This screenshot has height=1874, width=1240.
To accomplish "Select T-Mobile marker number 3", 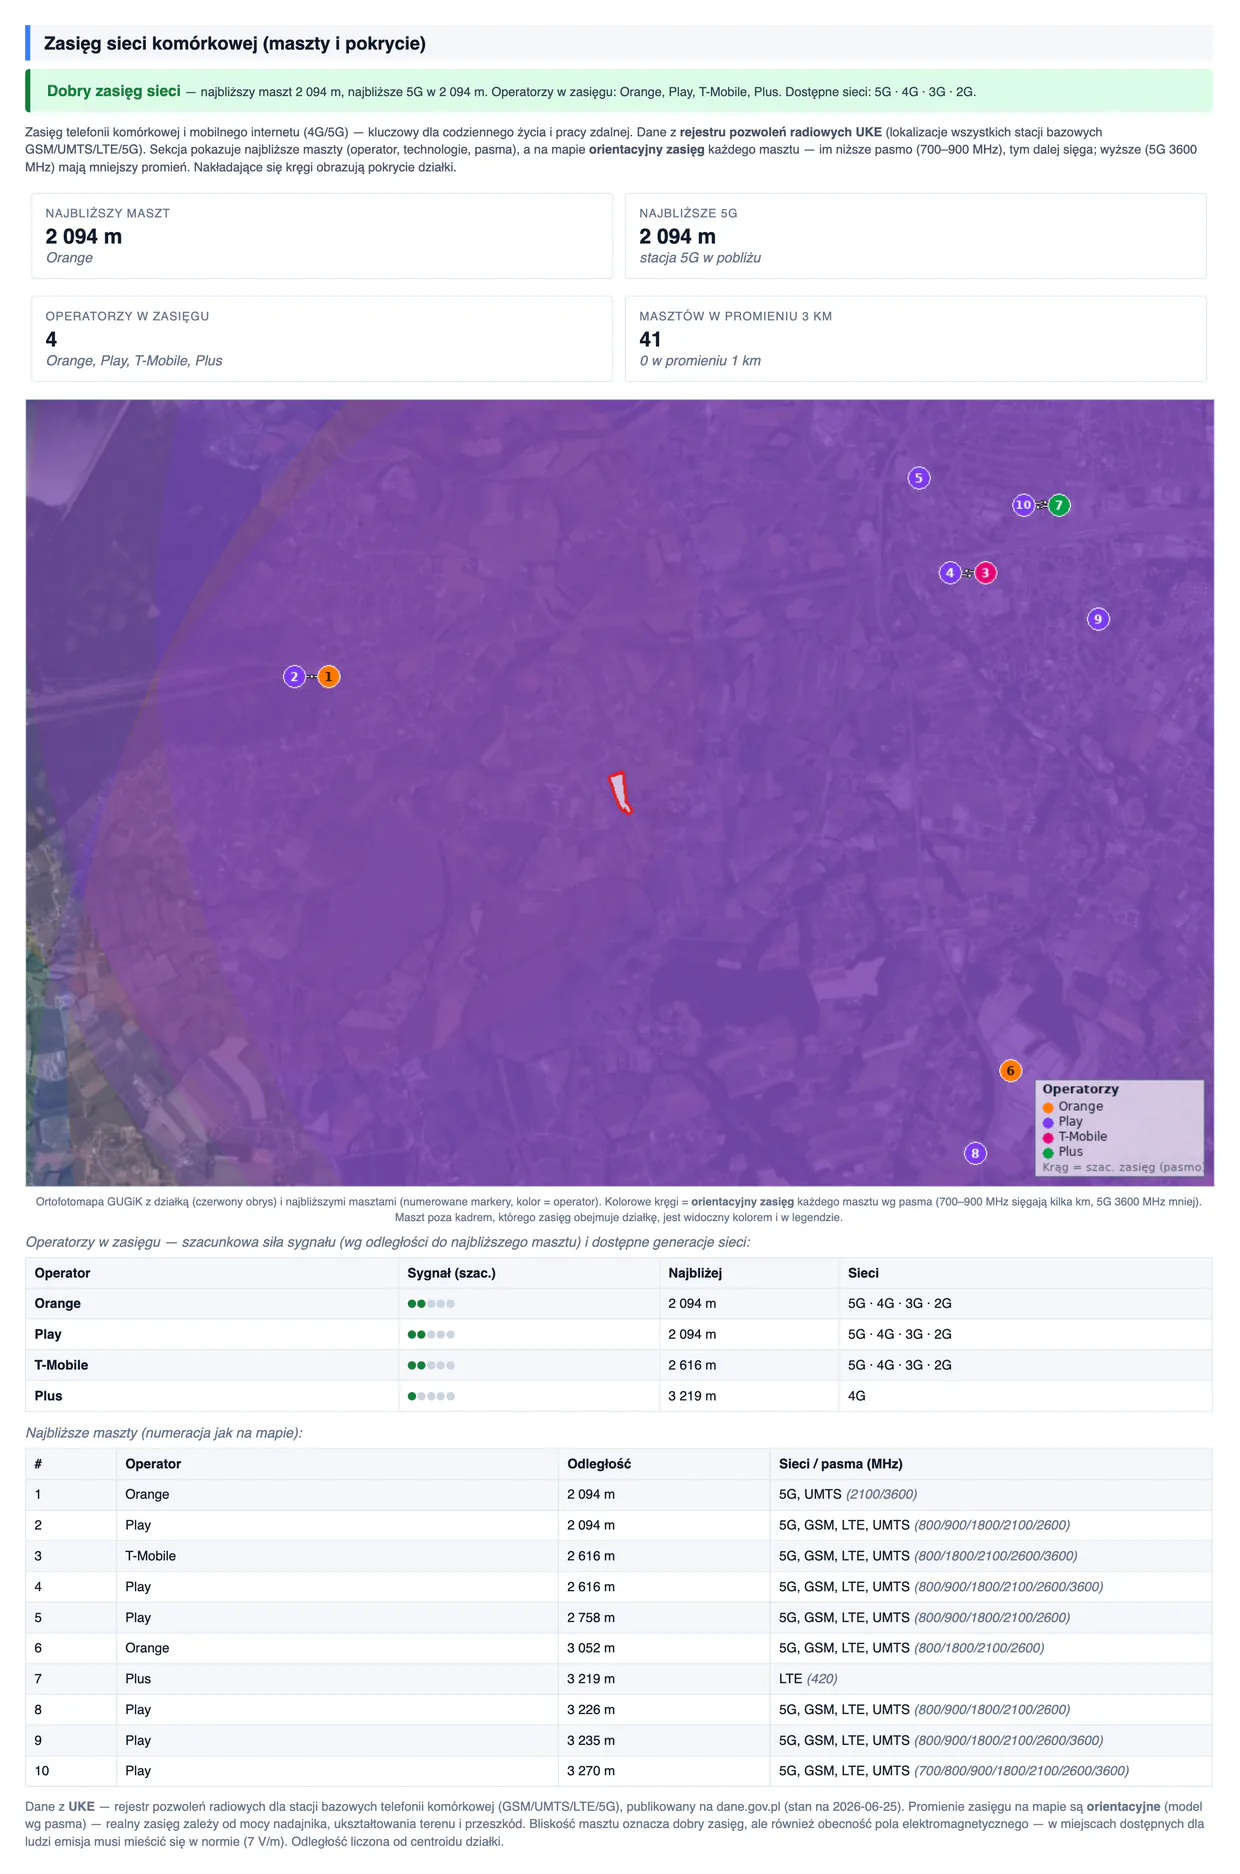I will coord(985,573).
